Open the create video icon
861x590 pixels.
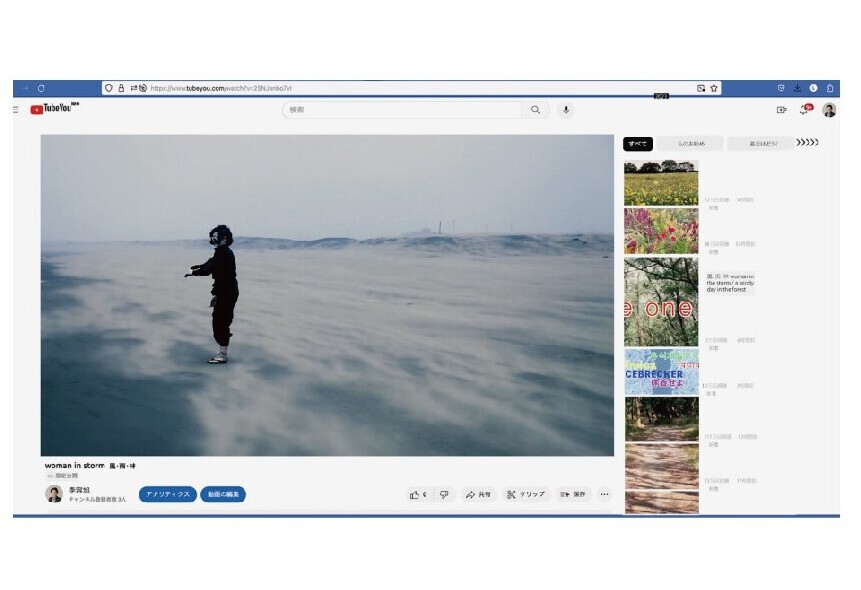(781, 110)
